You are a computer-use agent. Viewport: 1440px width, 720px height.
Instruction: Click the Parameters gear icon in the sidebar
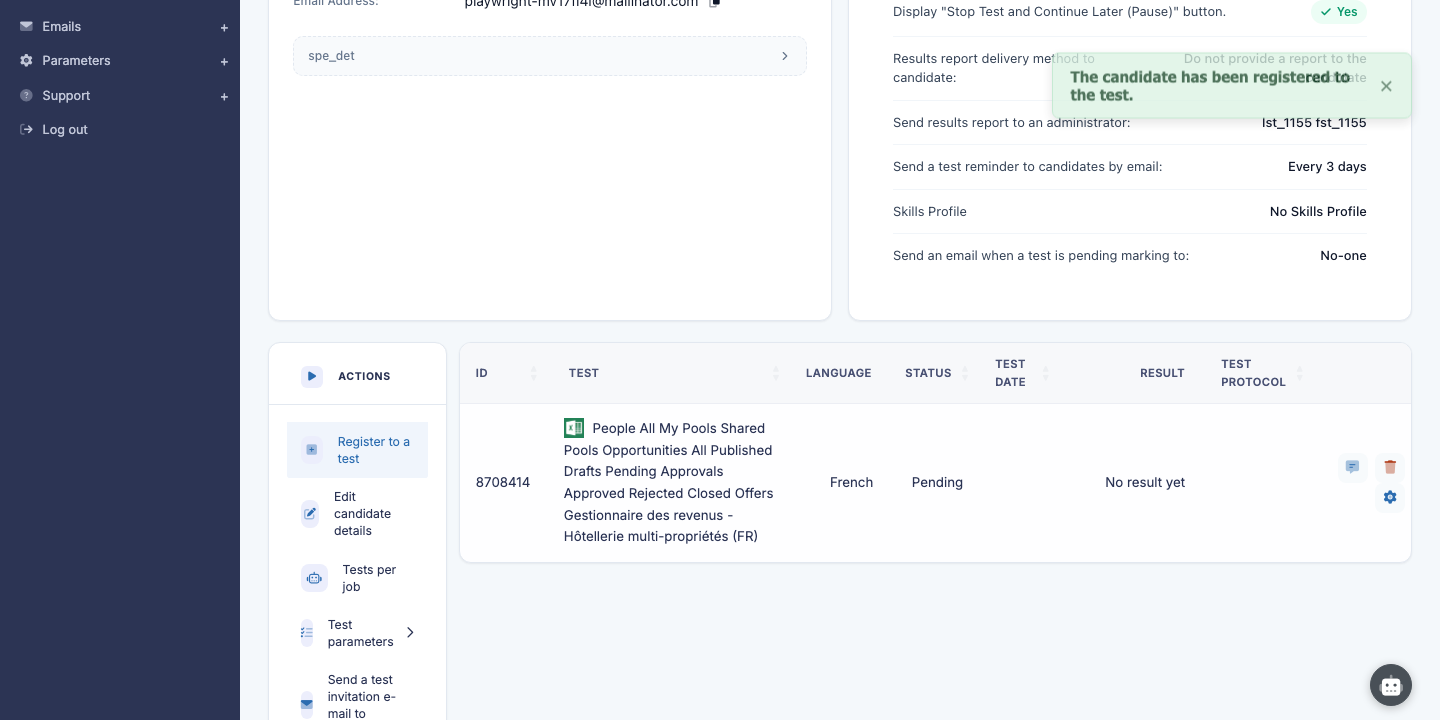(26, 61)
